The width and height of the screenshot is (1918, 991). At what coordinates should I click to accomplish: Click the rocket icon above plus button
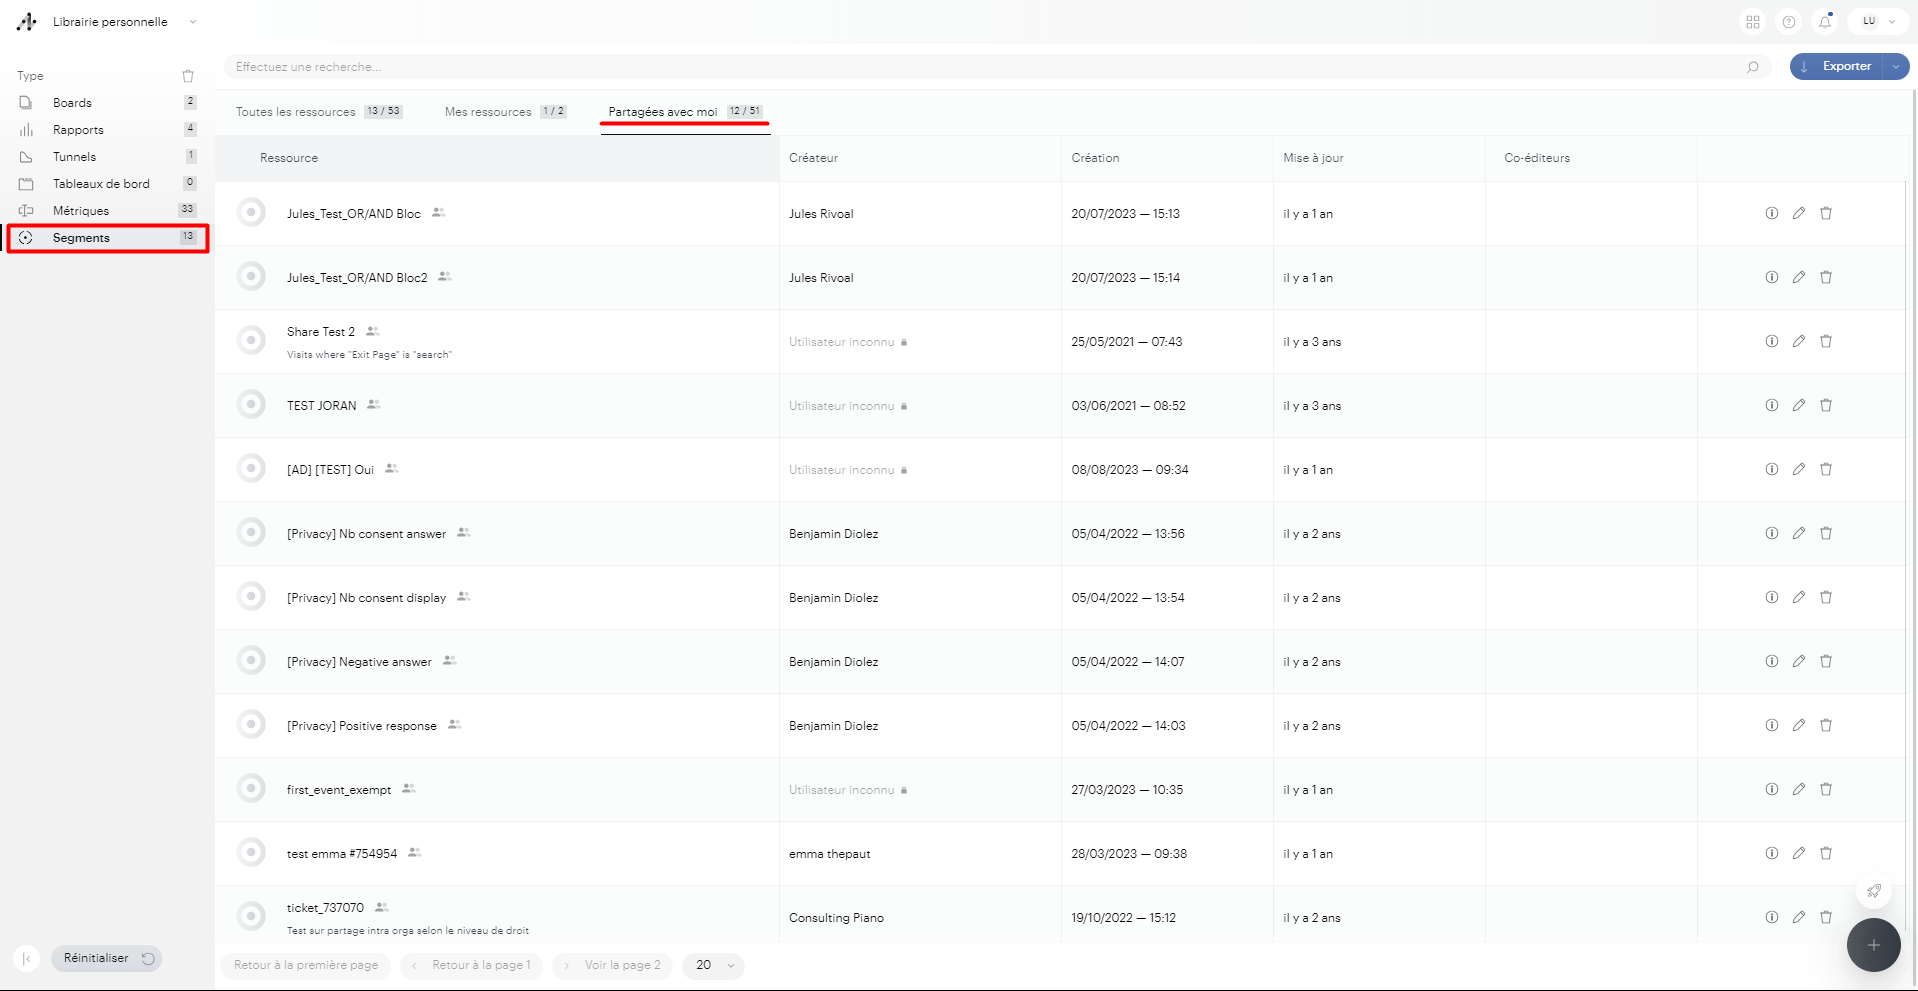pyautogui.click(x=1873, y=890)
